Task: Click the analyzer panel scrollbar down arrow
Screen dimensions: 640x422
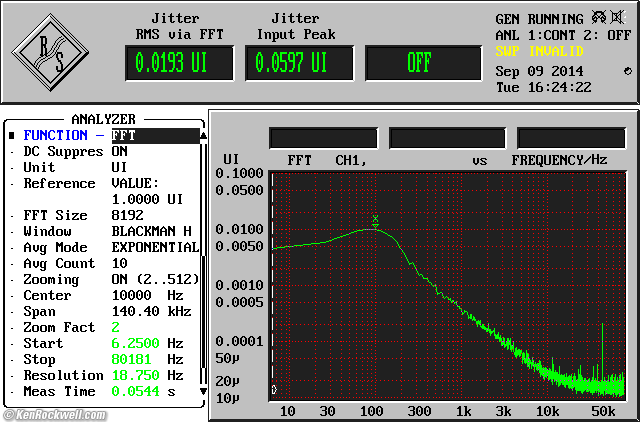Action: coord(204,390)
